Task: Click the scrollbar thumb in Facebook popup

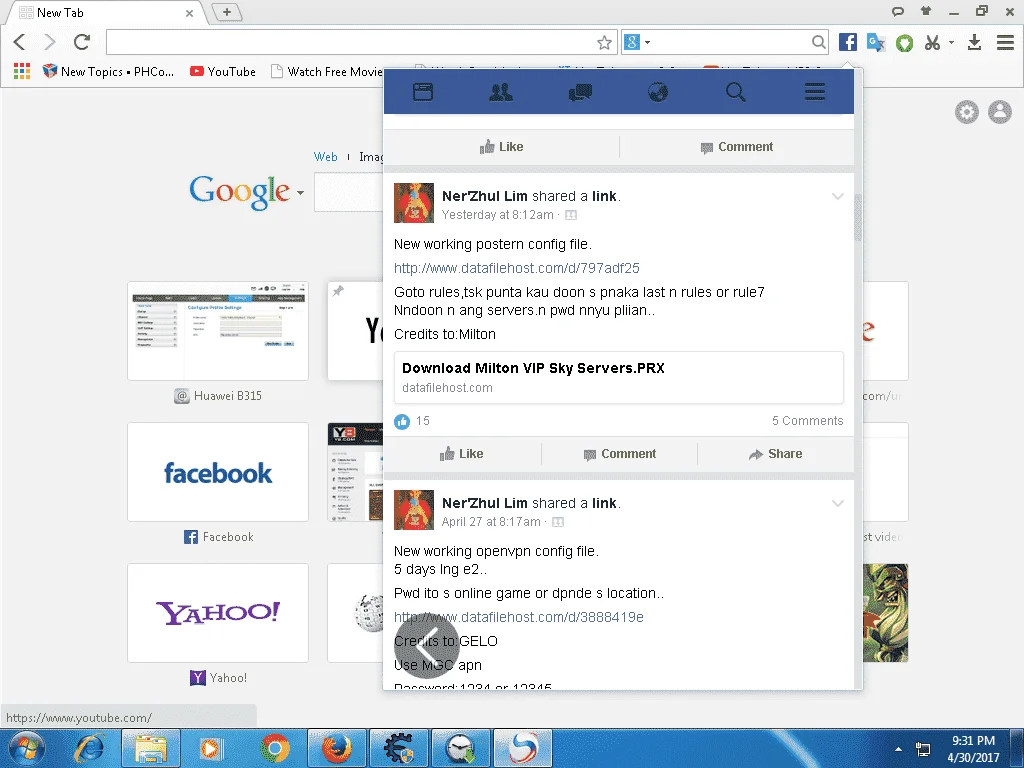Action: click(x=858, y=217)
